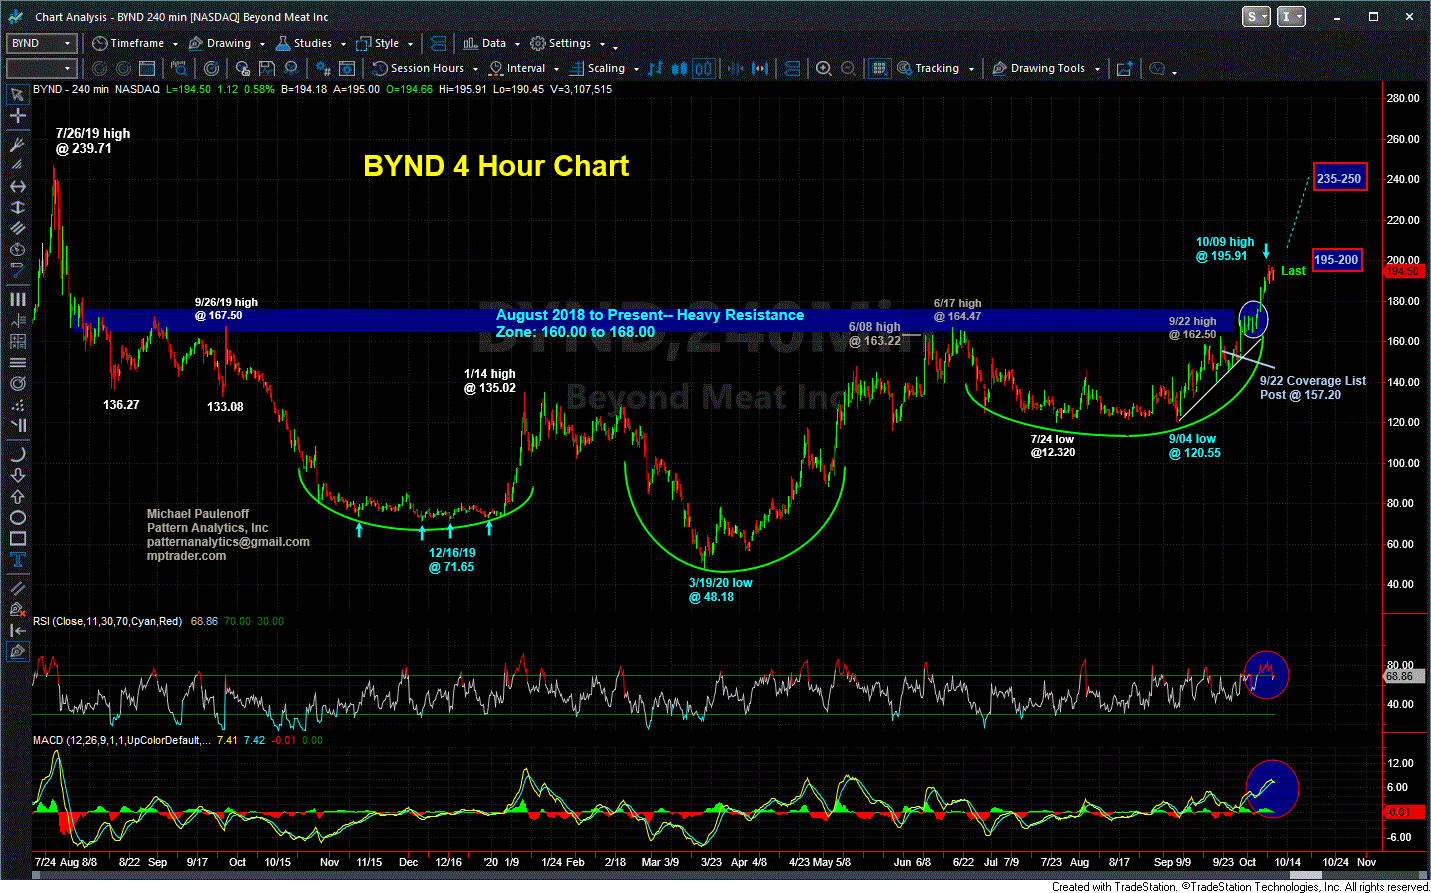The image size is (1431, 893).
Task: Pick the arc drawing tool
Action: 17,454
